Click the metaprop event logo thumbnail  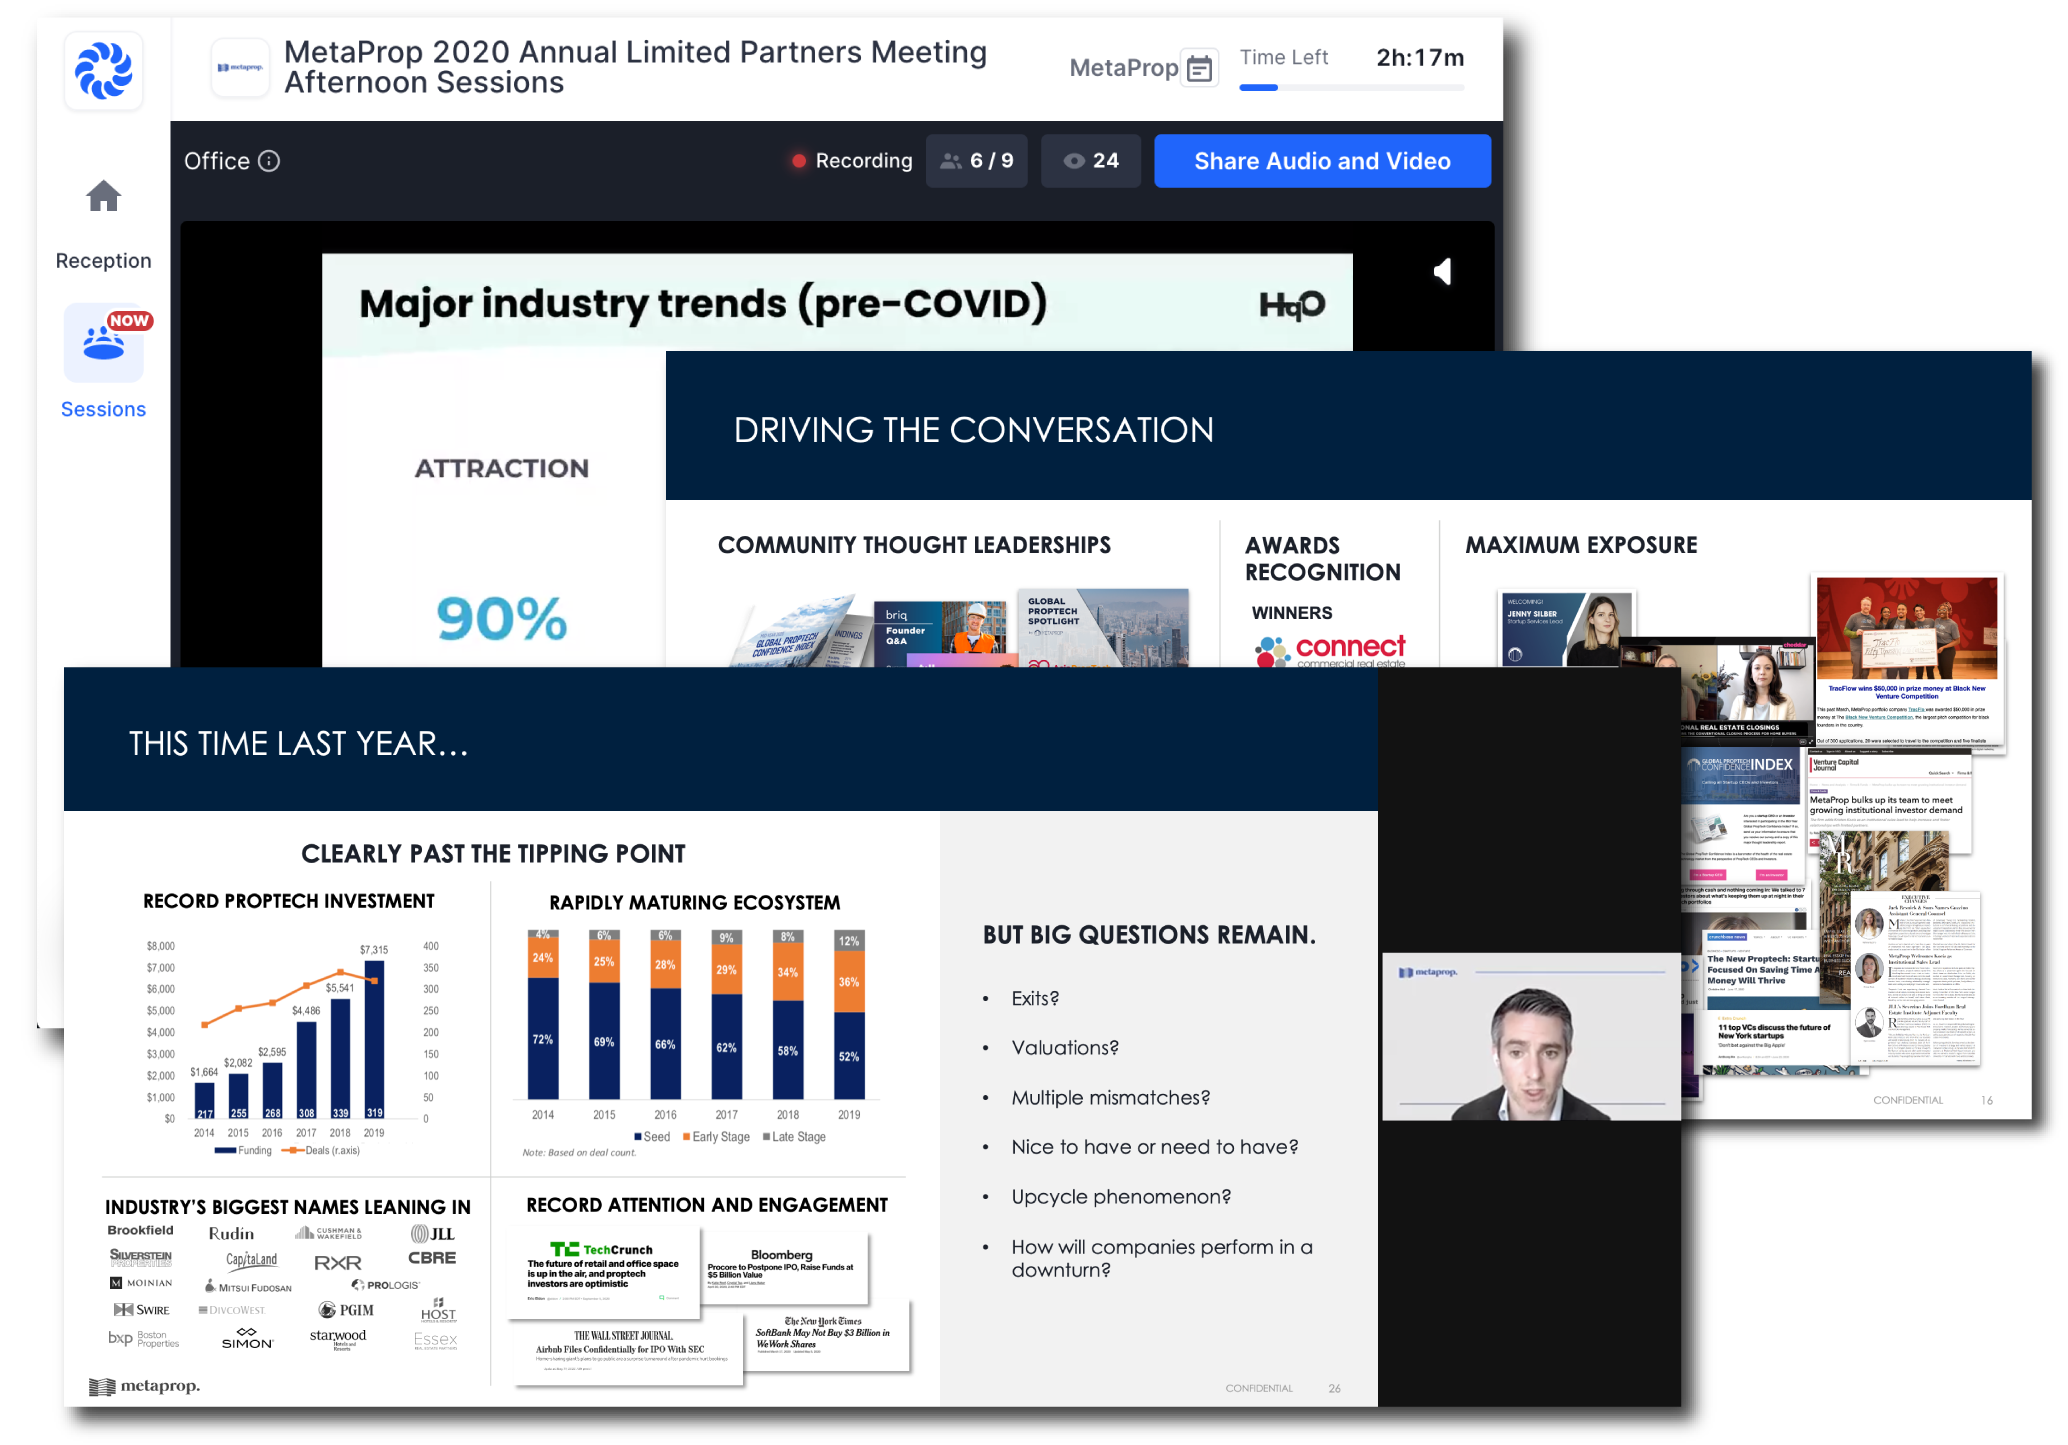click(x=240, y=68)
